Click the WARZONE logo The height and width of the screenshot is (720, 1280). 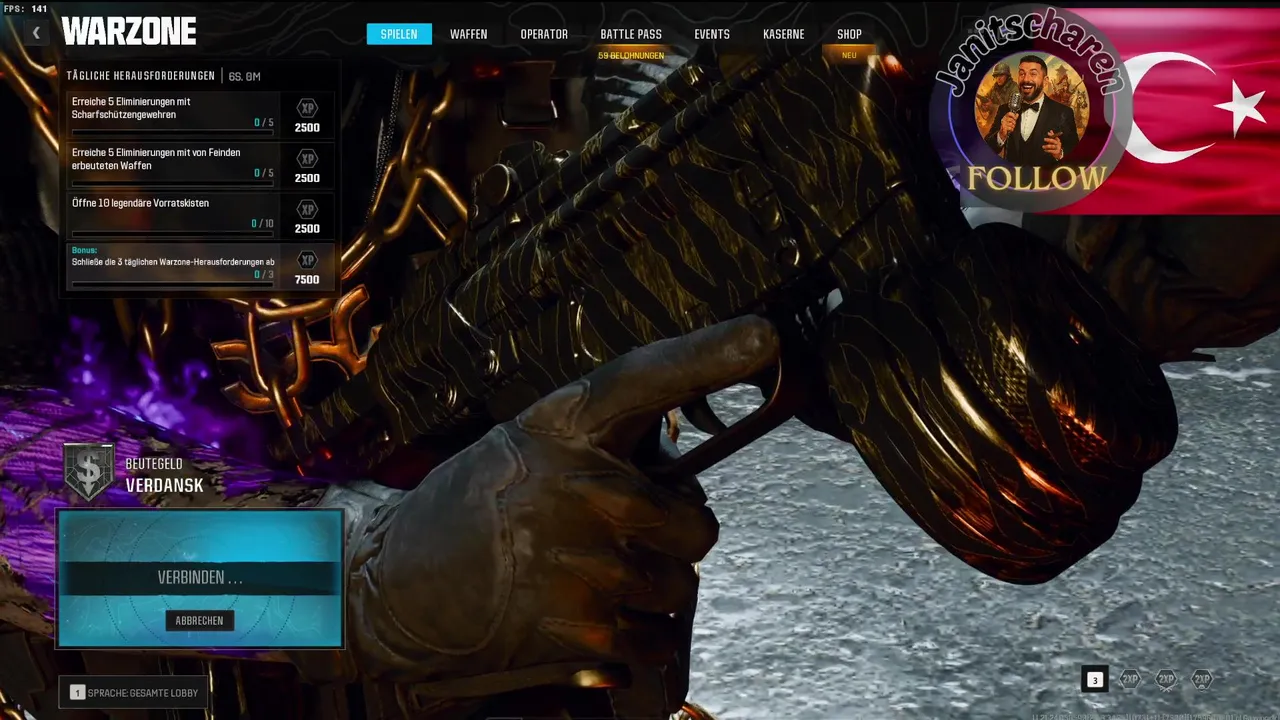point(129,32)
